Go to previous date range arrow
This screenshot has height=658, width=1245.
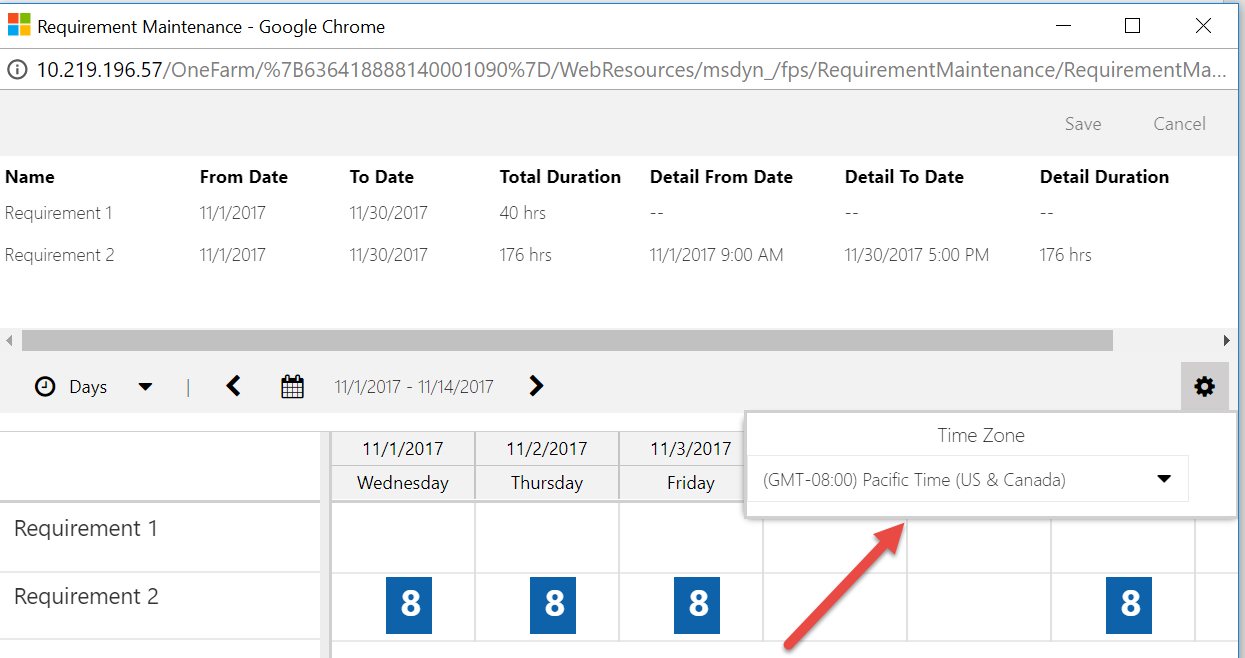(x=234, y=386)
